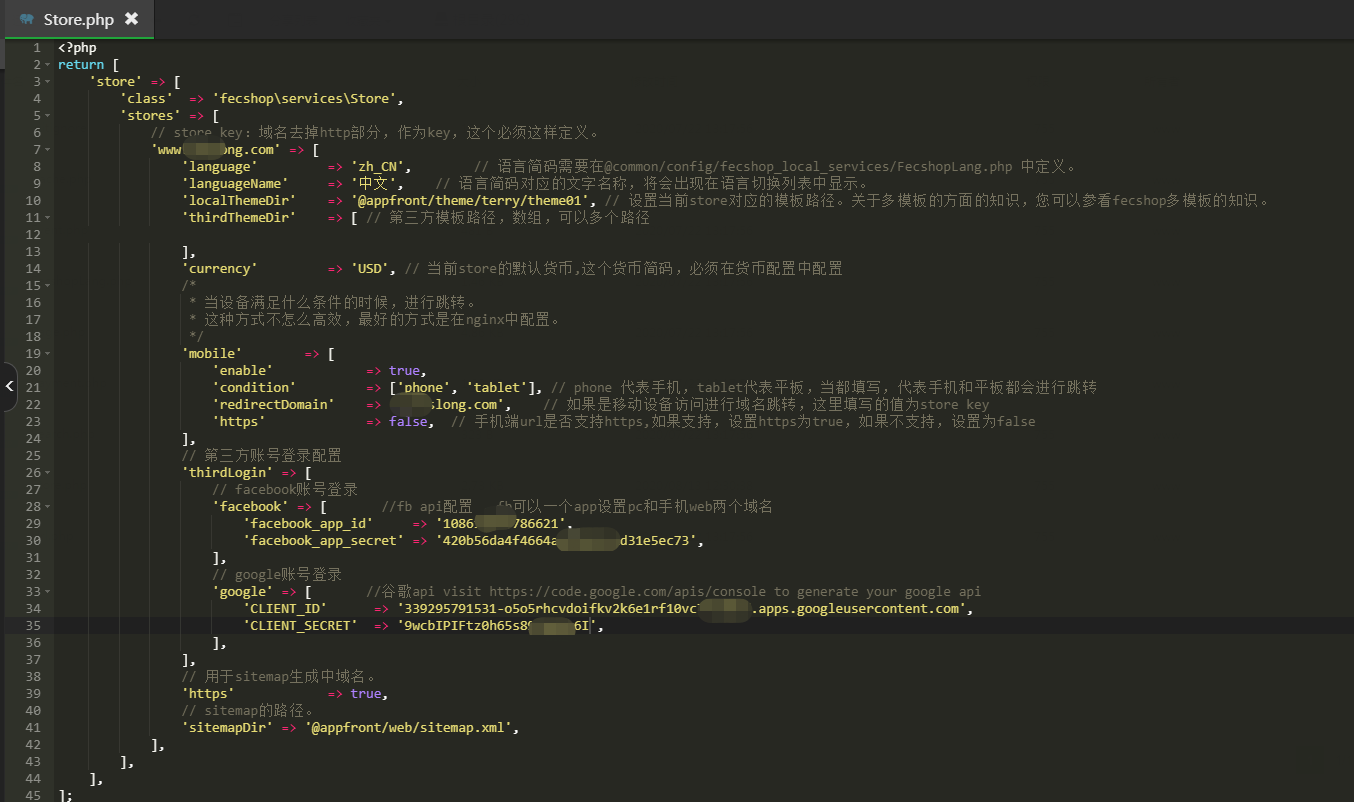This screenshot has height=802, width=1354.
Task: Switch to the Store.php tab
Action: (78, 19)
